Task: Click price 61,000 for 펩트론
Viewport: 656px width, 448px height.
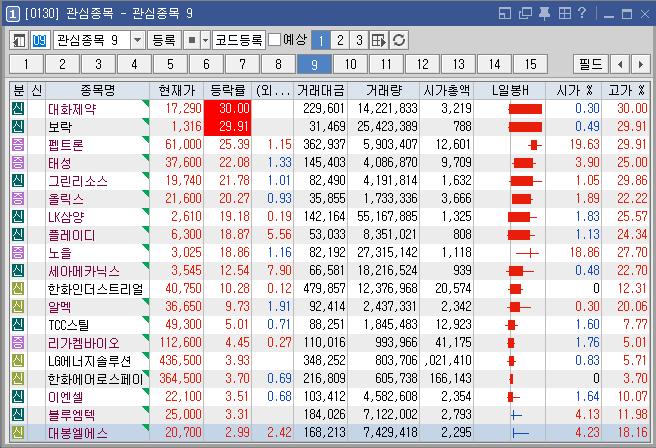Action: pyautogui.click(x=183, y=145)
